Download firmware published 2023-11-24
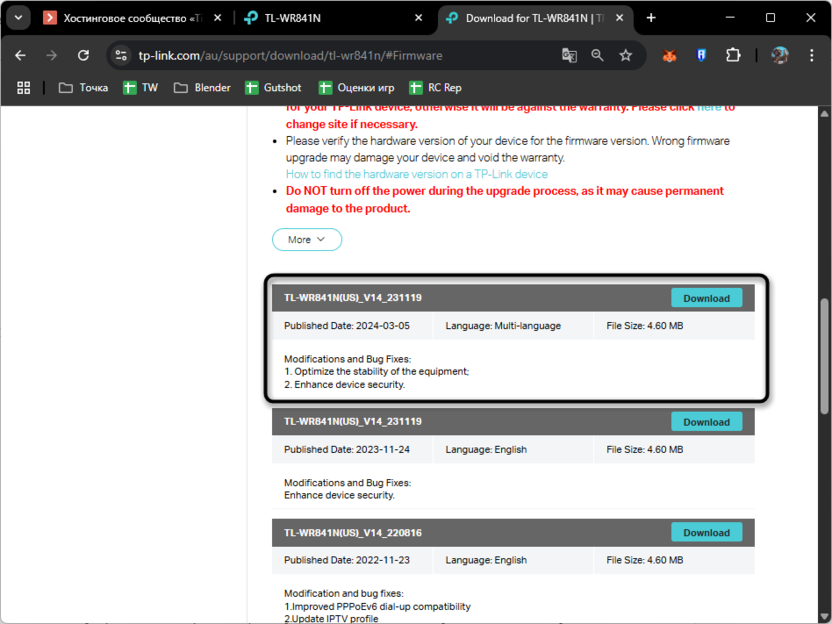Viewport: 832px width, 624px height. coord(706,422)
